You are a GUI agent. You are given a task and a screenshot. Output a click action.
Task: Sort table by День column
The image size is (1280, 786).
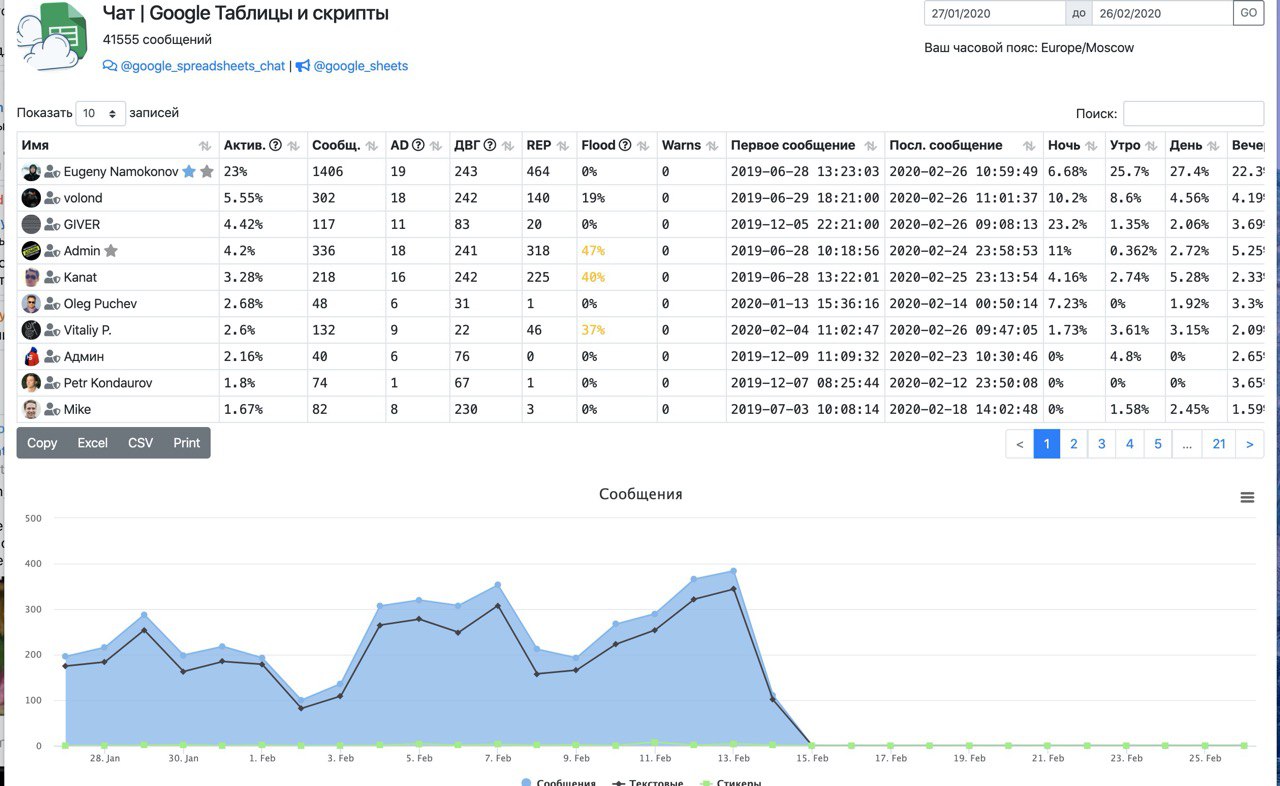pos(1195,145)
